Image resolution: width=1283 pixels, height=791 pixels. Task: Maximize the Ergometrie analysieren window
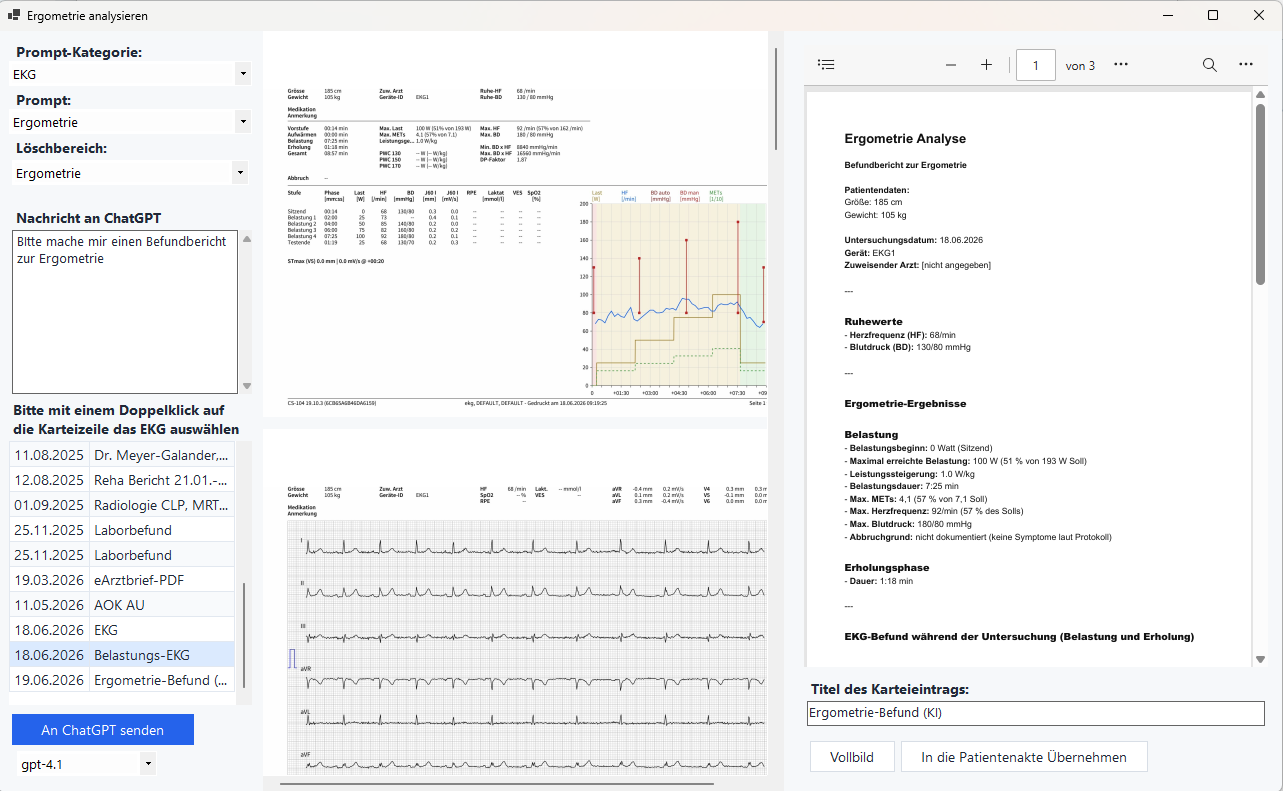[1213, 15]
